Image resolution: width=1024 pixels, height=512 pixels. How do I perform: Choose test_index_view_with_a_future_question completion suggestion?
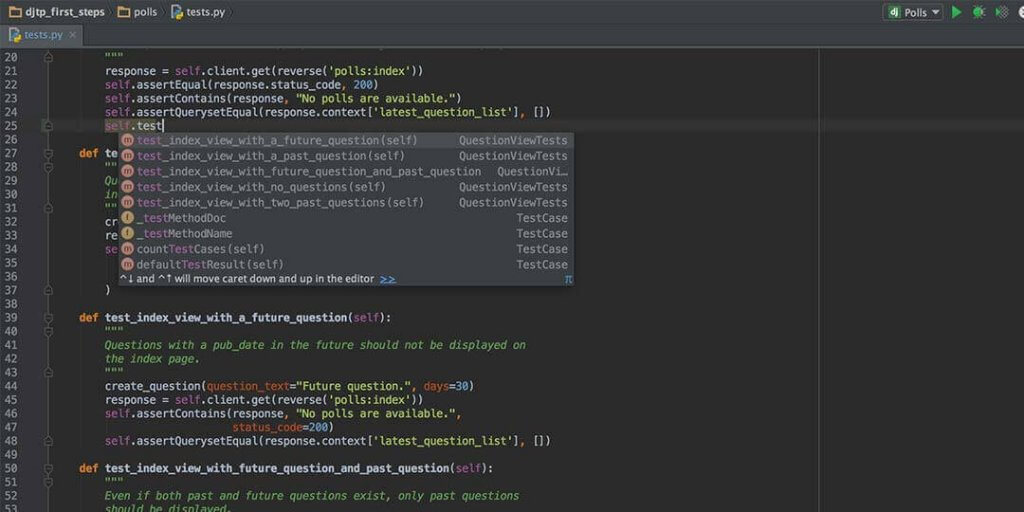[x=346, y=140]
